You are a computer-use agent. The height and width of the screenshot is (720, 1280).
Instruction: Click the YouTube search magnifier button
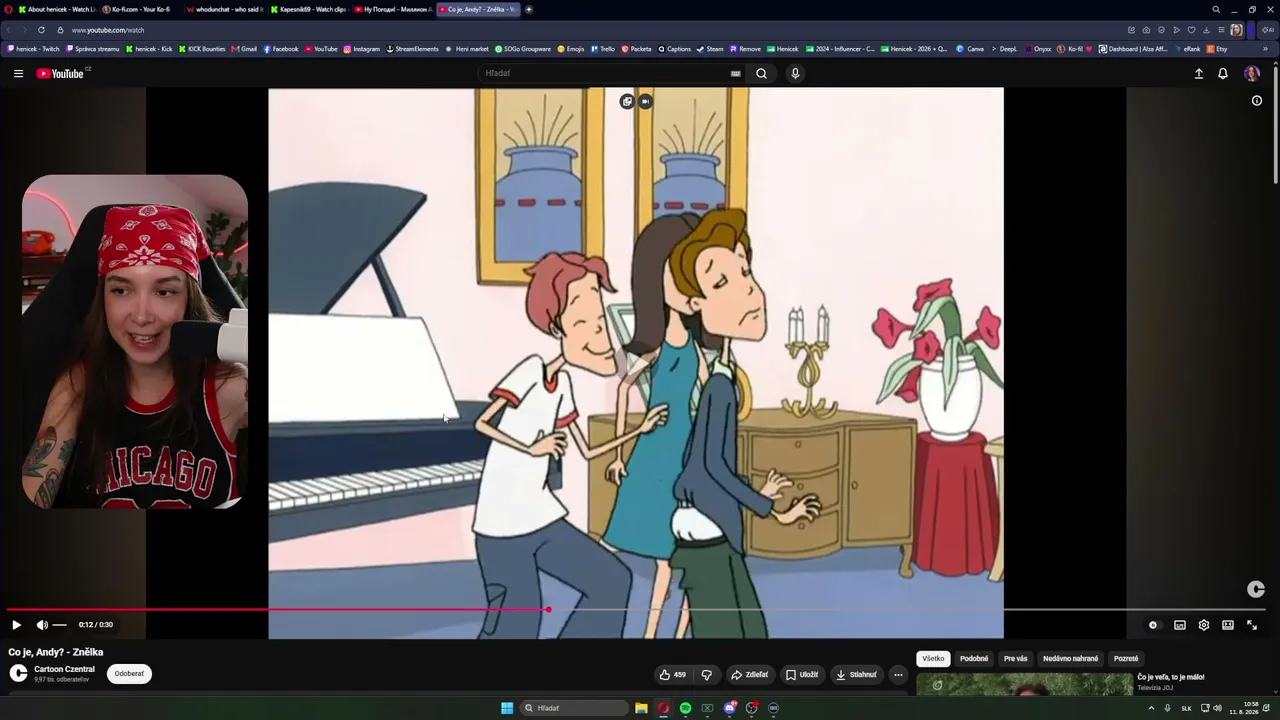(x=761, y=73)
